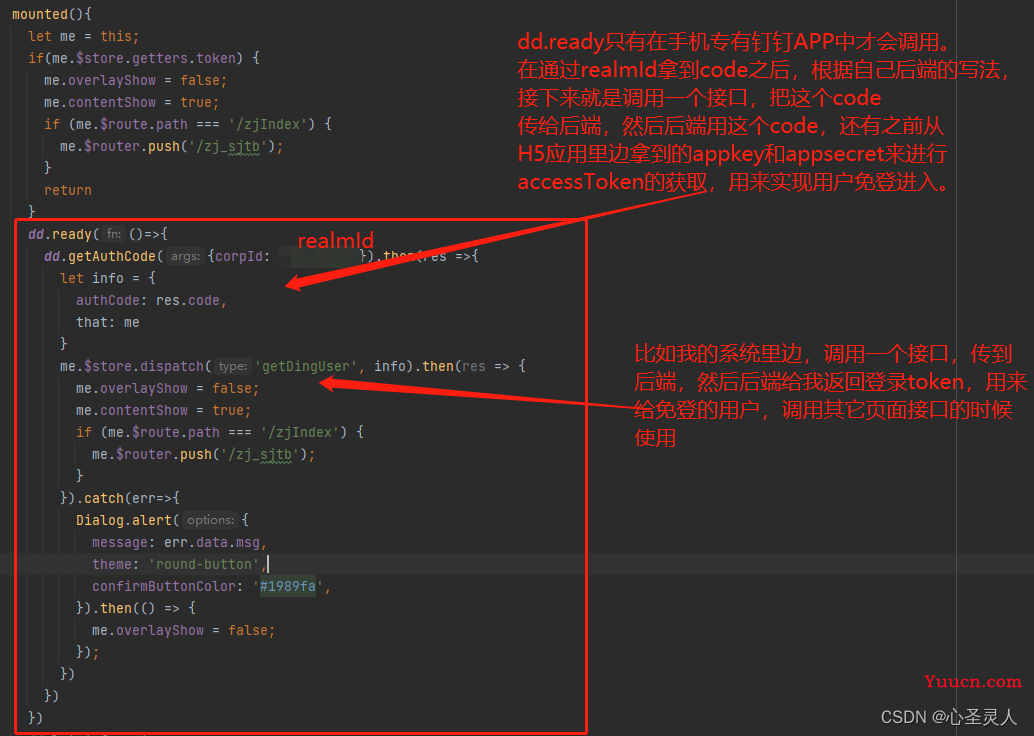1034x736 pixels.
Task: Click the 'that: me' property line
Action: [x=107, y=322]
